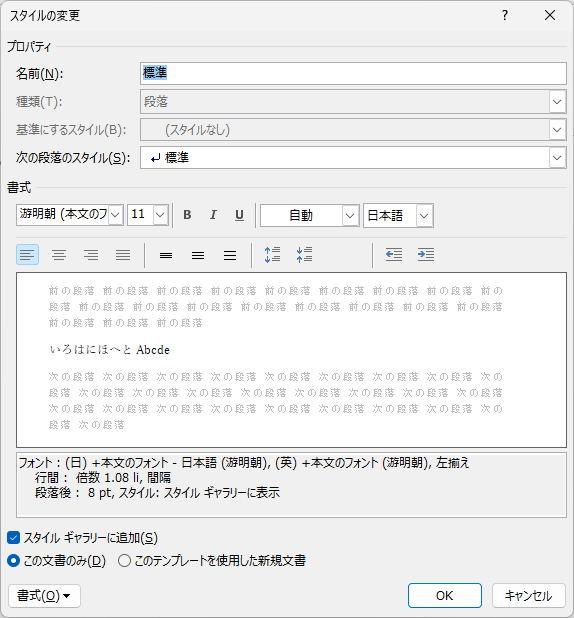Select right alignment icon

[x=91, y=255]
